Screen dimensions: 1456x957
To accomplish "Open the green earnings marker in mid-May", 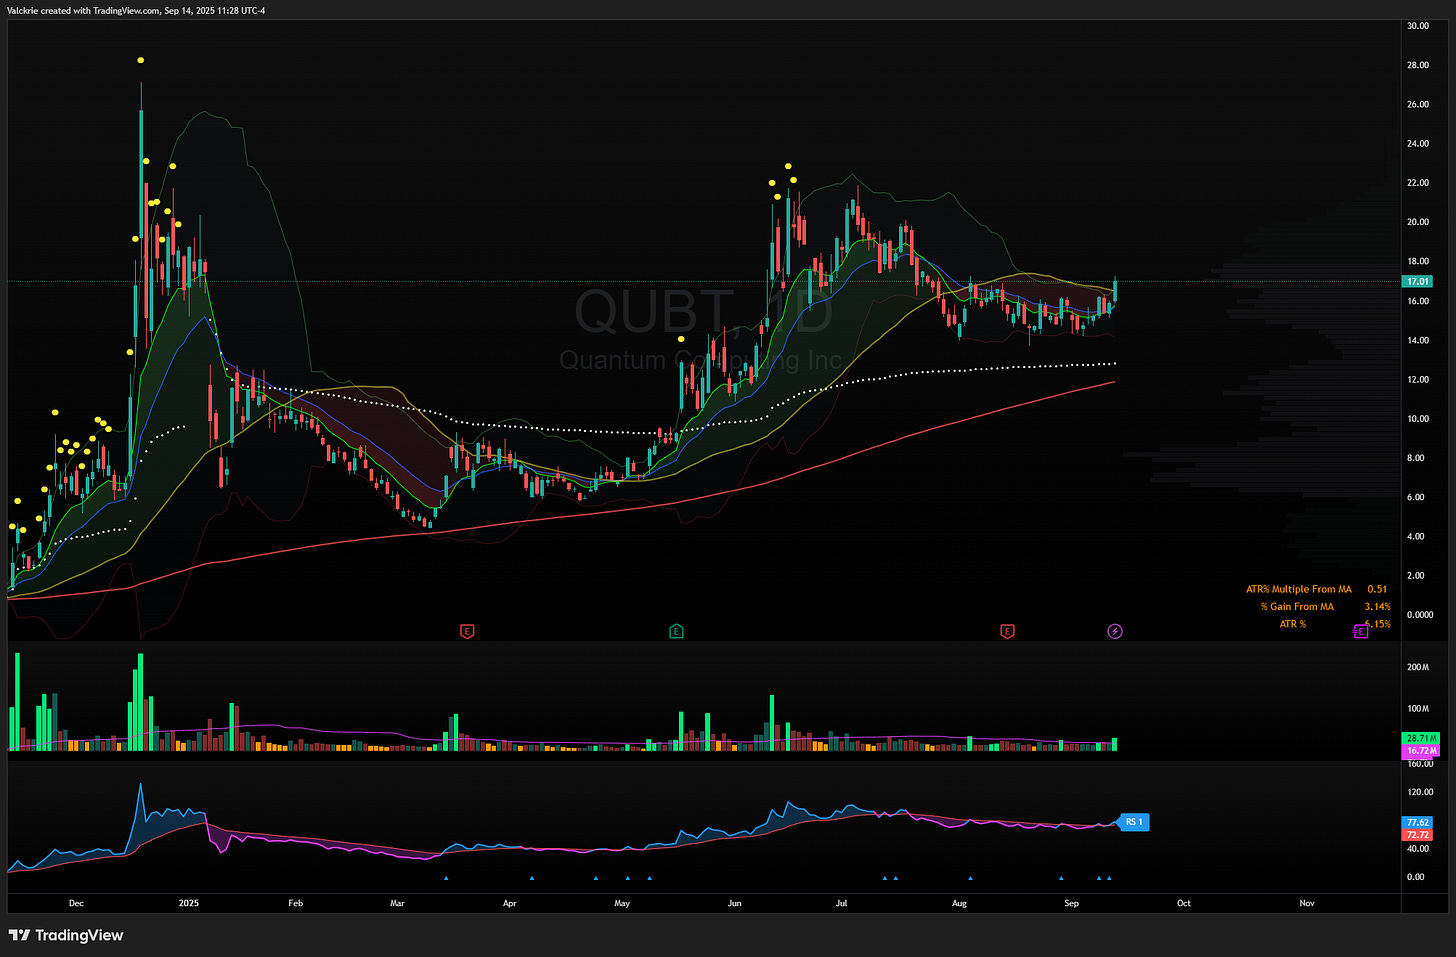I will [x=677, y=631].
